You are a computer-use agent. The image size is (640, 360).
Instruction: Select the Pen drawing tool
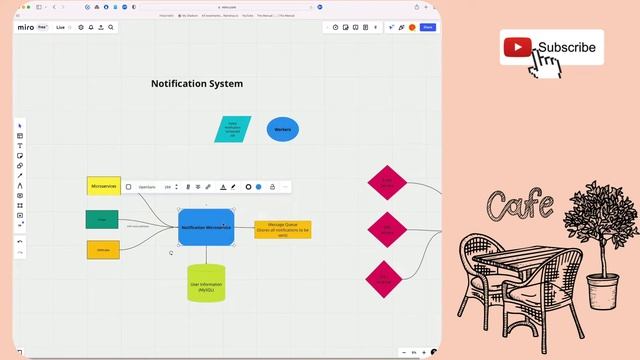point(20,186)
